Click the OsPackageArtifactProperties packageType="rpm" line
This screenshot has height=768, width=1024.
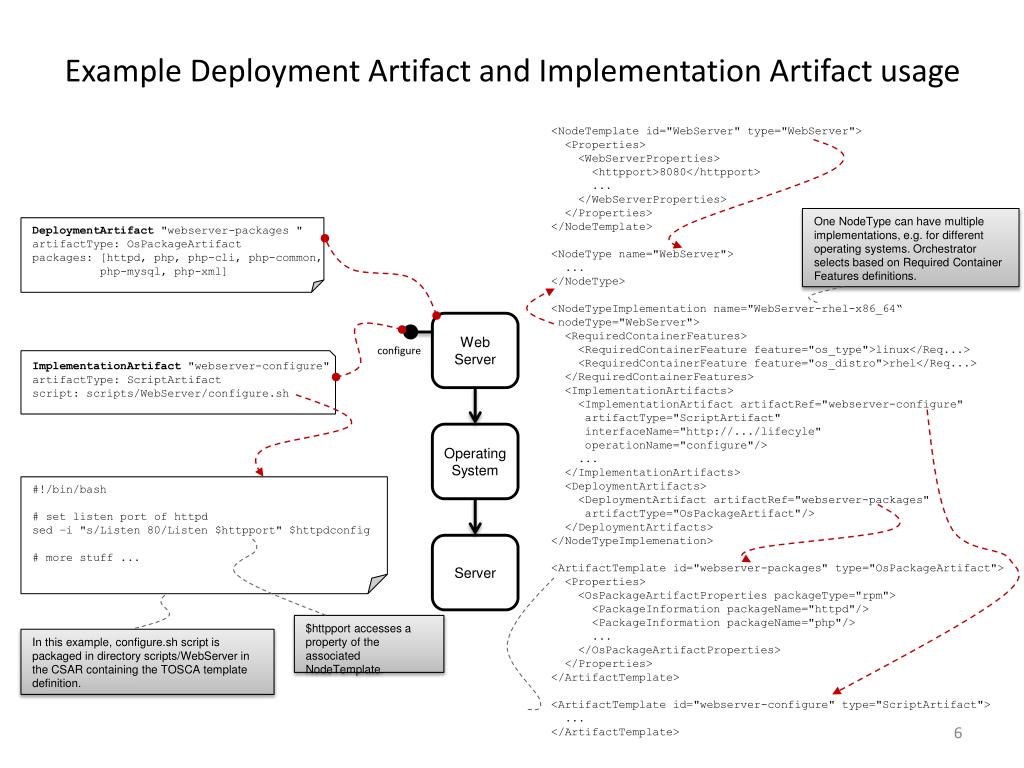[737, 596]
